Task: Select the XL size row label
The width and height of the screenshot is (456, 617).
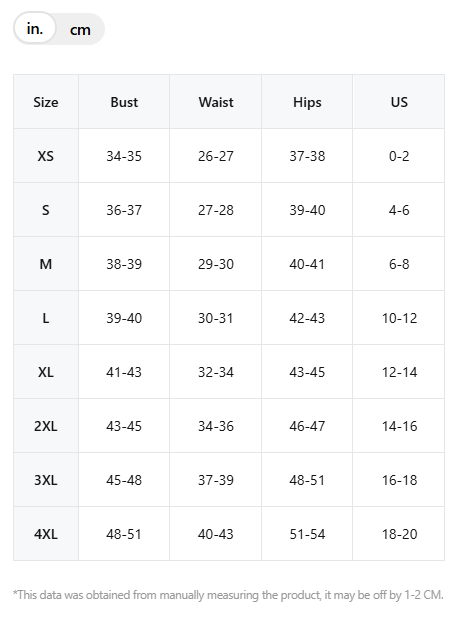Action: point(46,372)
